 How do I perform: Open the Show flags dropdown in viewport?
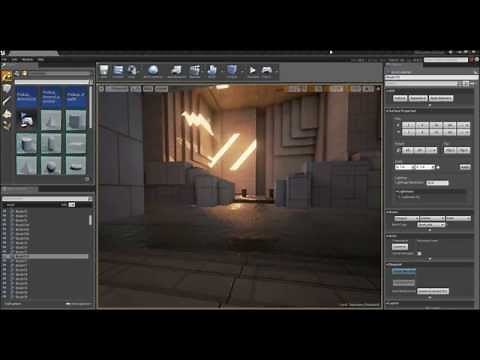tap(148, 89)
